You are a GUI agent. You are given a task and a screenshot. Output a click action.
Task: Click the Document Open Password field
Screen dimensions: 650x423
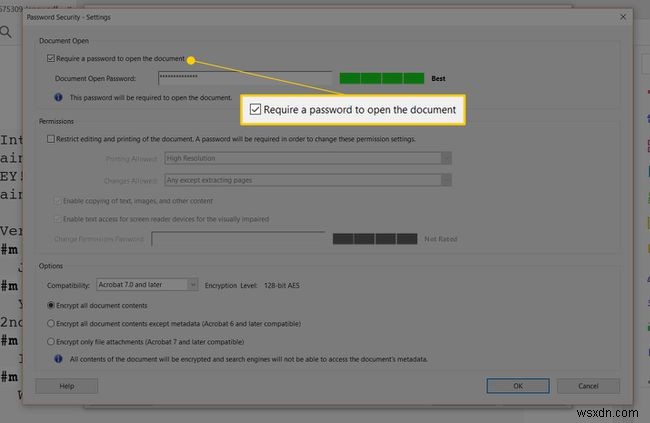click(x=245, y=78)
